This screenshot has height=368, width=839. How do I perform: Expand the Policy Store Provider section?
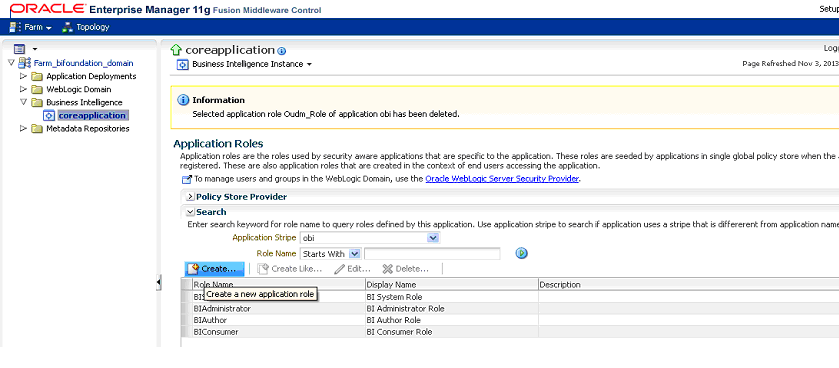click(x=190, y=197)
